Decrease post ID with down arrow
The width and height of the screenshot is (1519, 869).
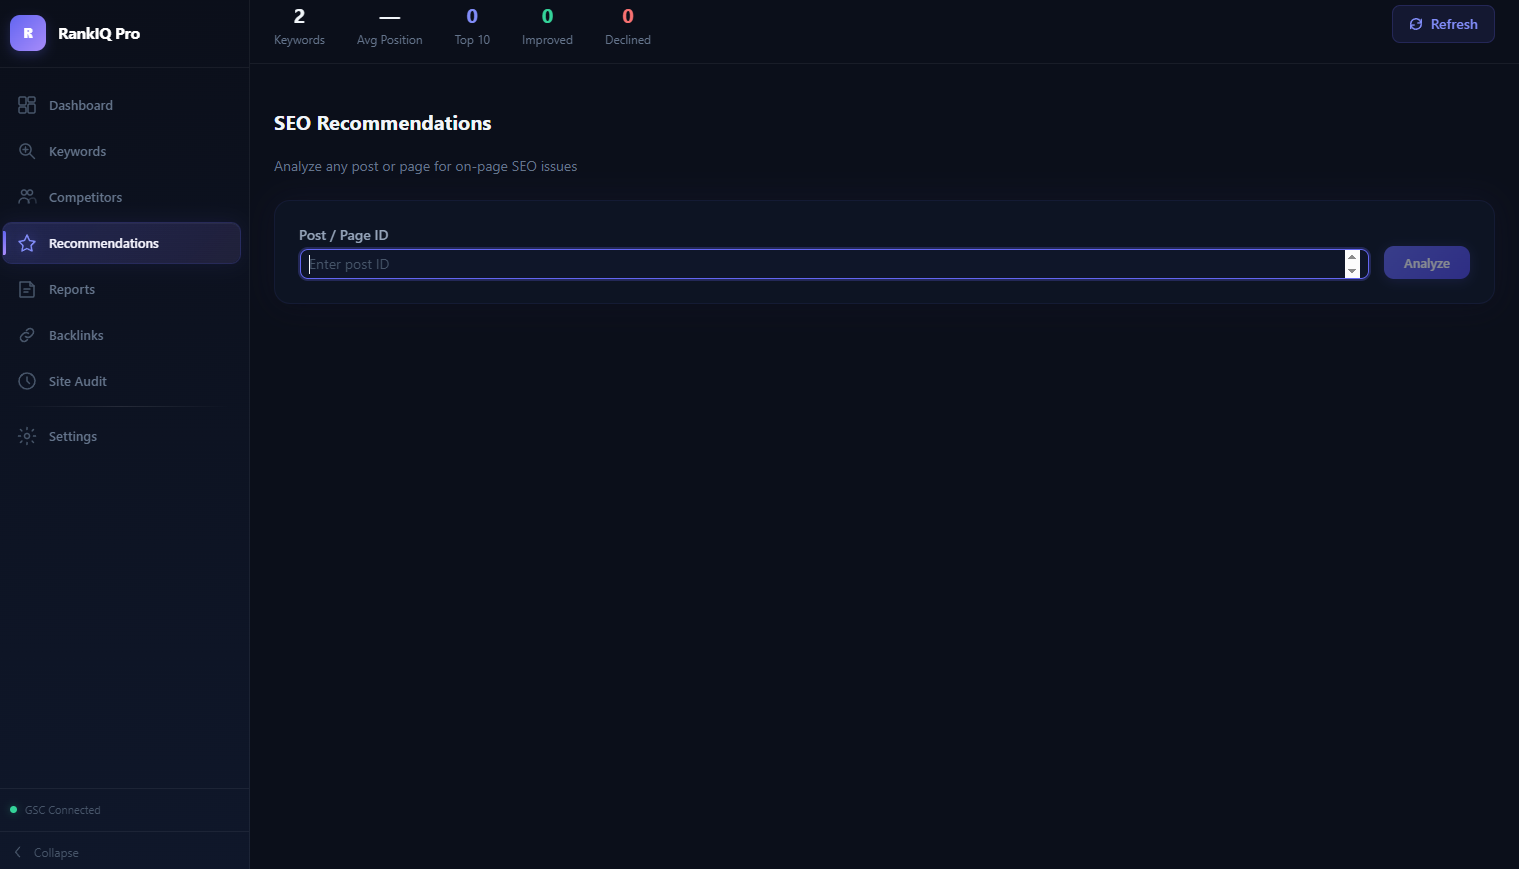[1352, 271]
